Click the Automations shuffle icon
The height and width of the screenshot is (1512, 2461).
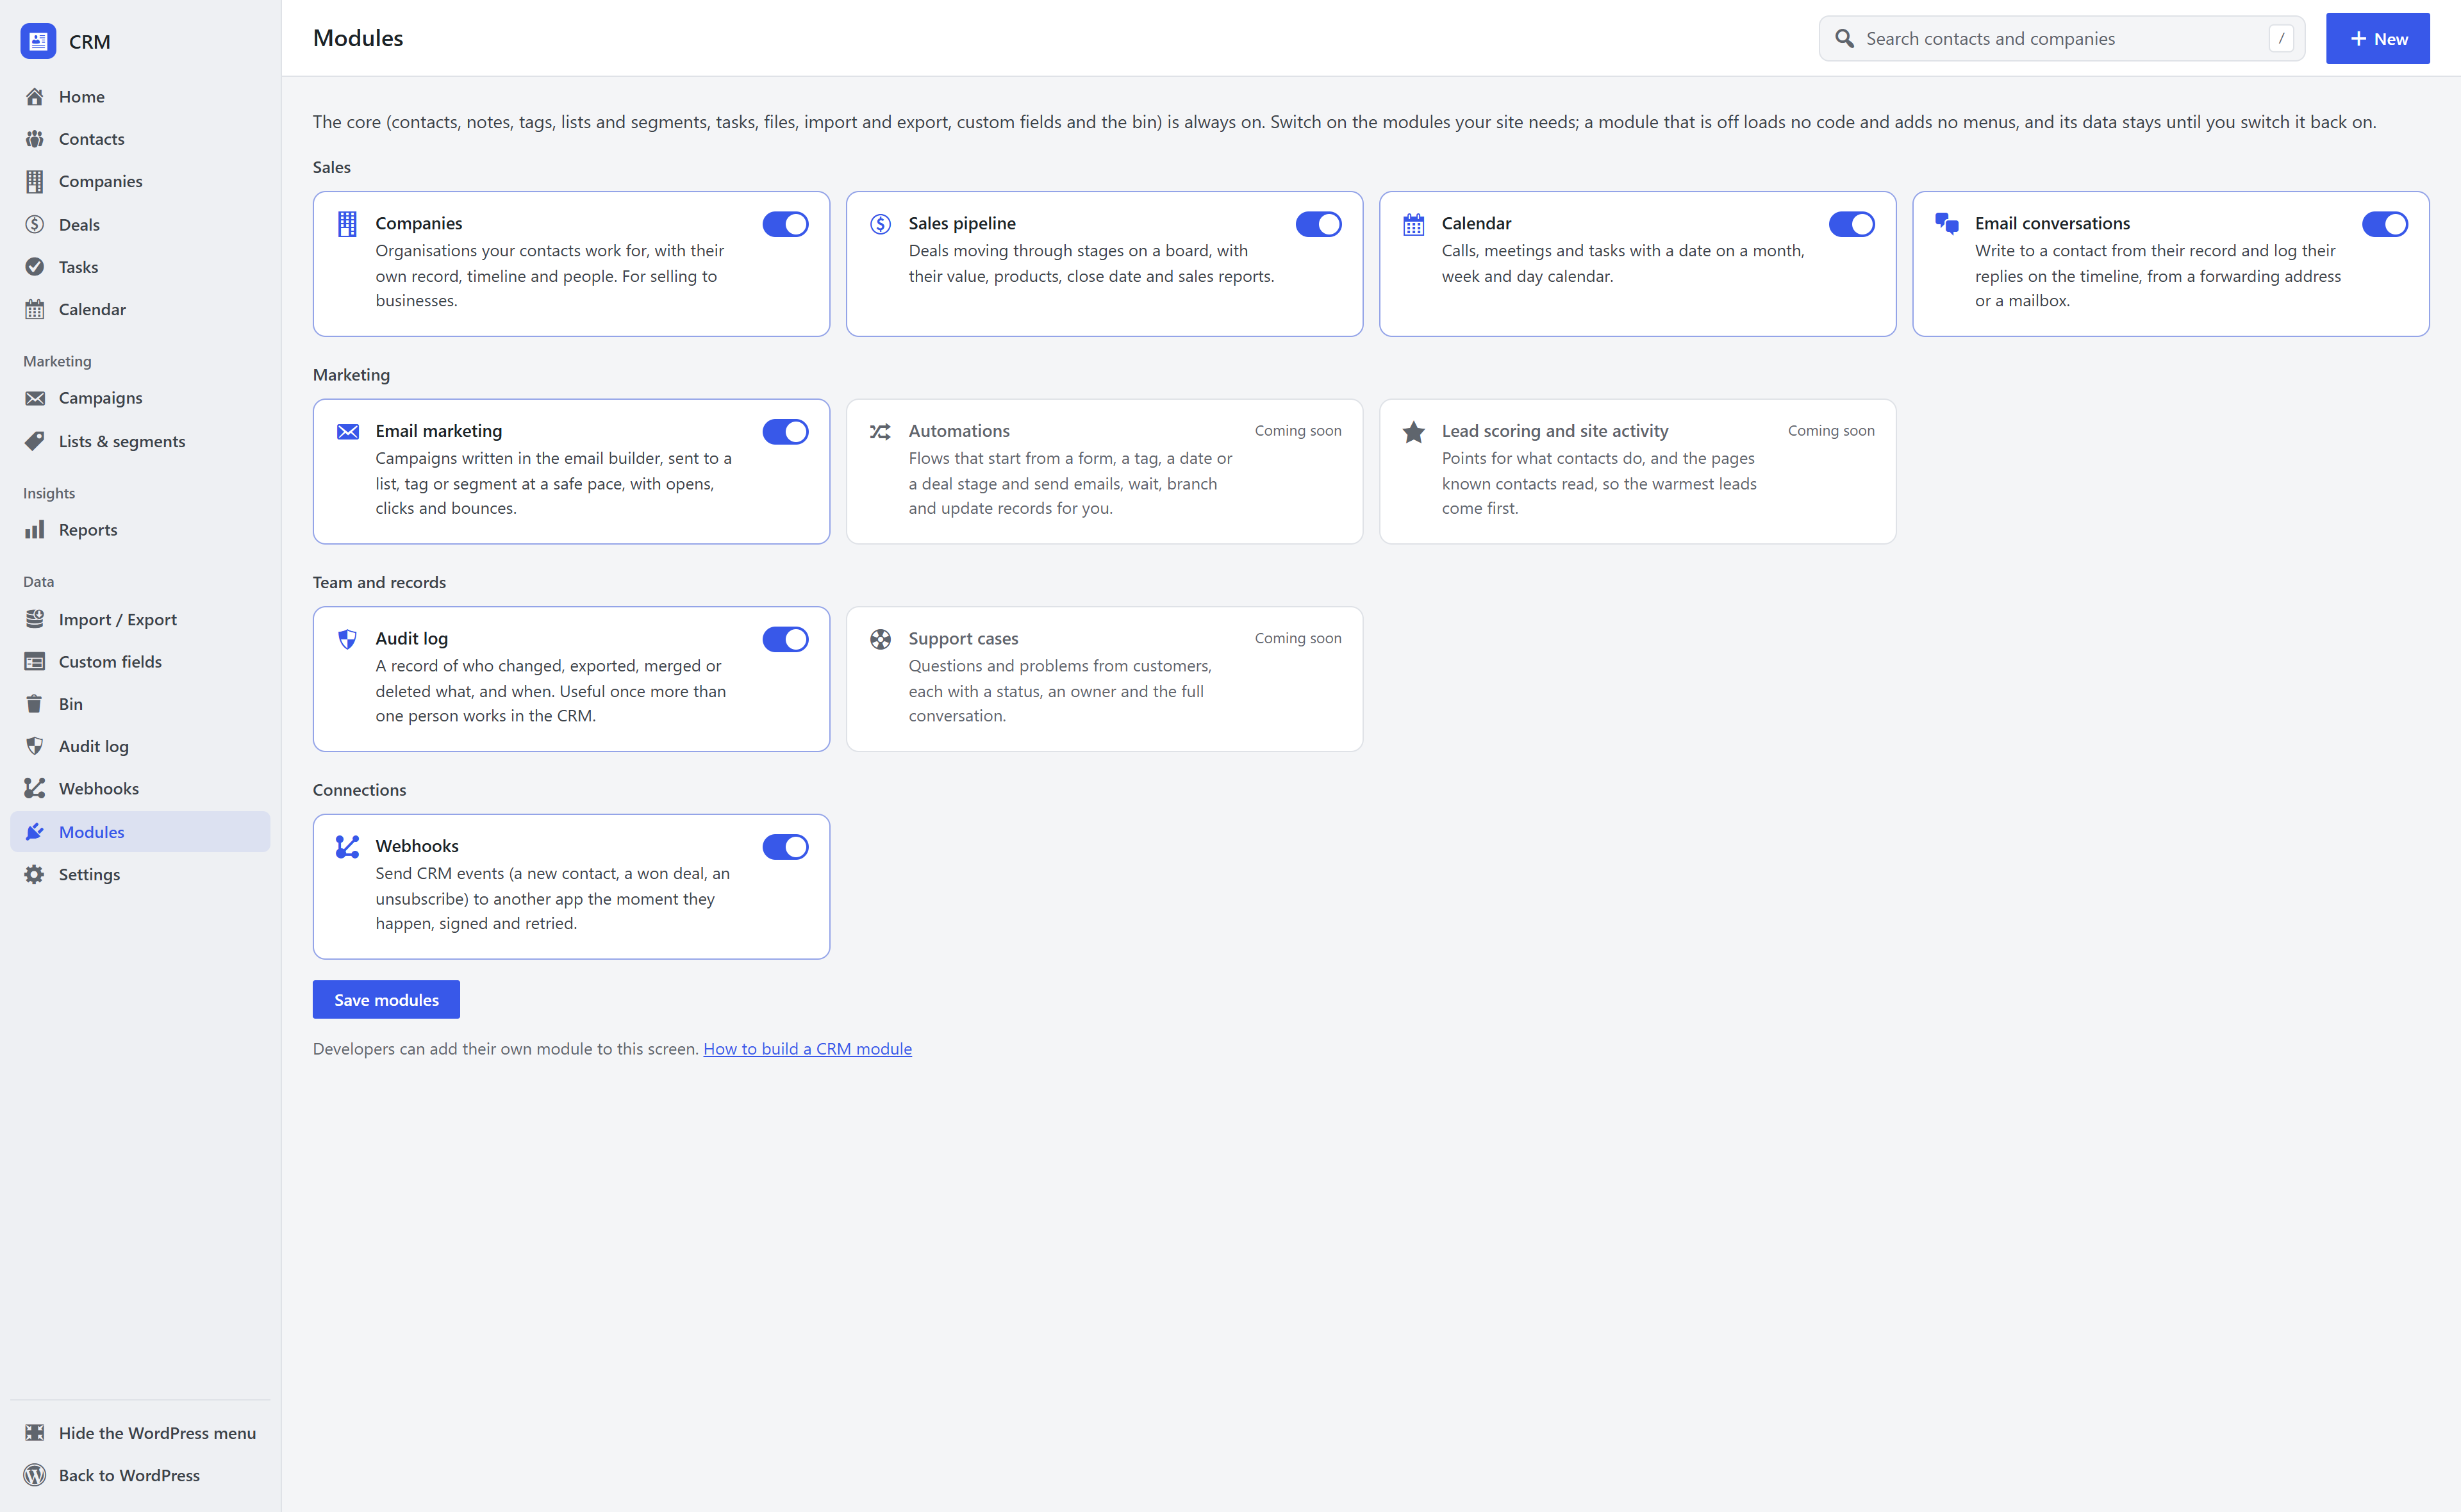[880, 432]
